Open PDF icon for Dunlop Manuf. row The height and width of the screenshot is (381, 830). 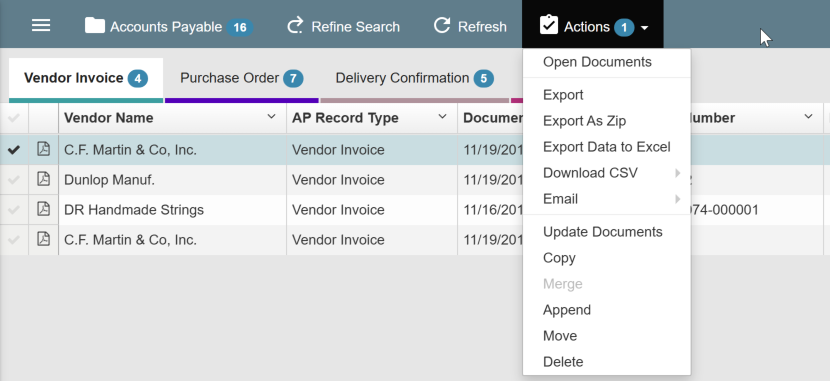click(x=43, y=179)
